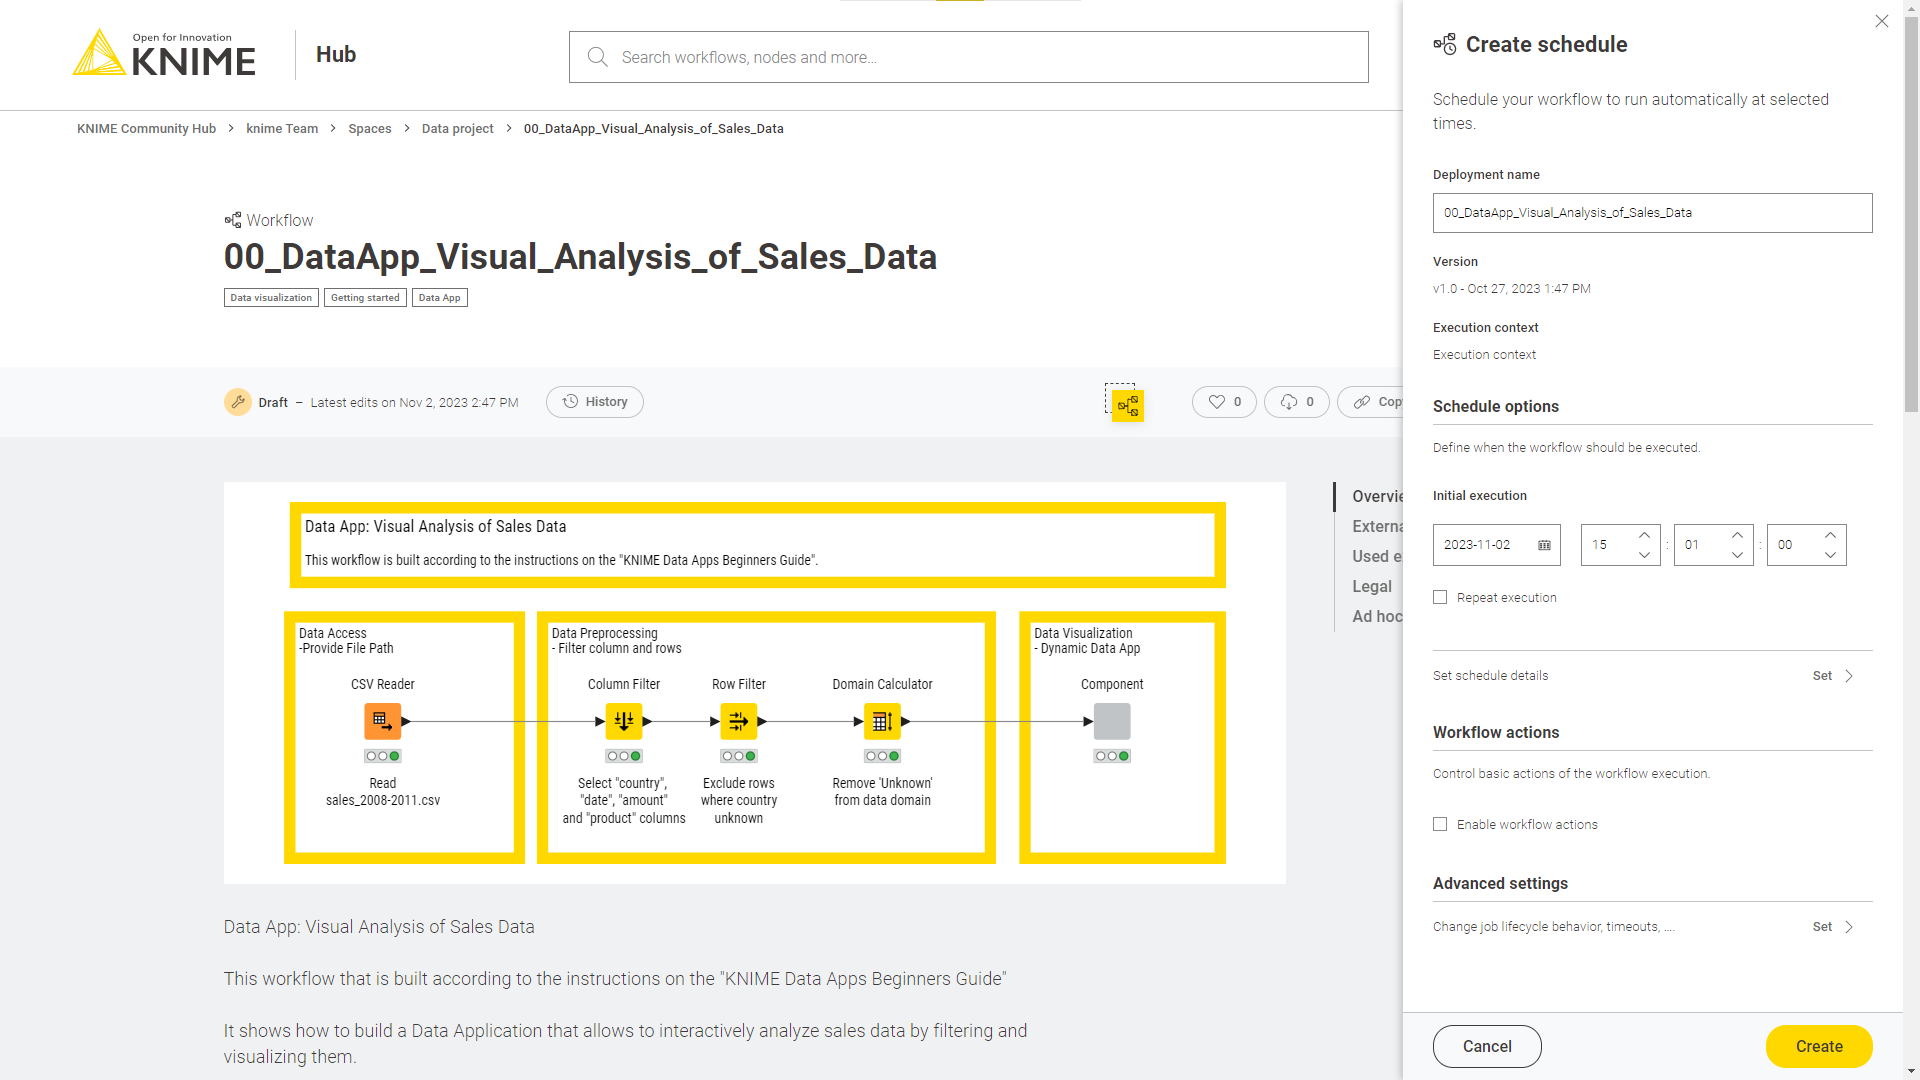
Task: Click the Domain Calculator node icon
Action: tap(882, 721)
